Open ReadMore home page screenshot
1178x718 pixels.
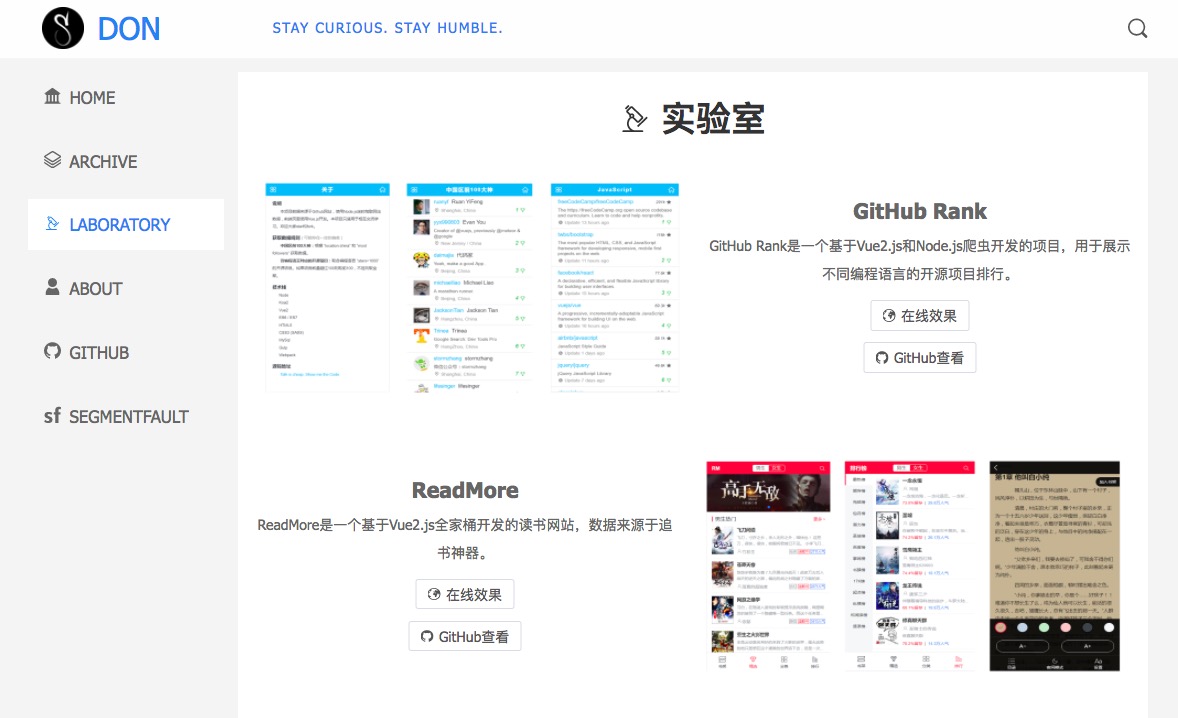[x=768, y=566]
